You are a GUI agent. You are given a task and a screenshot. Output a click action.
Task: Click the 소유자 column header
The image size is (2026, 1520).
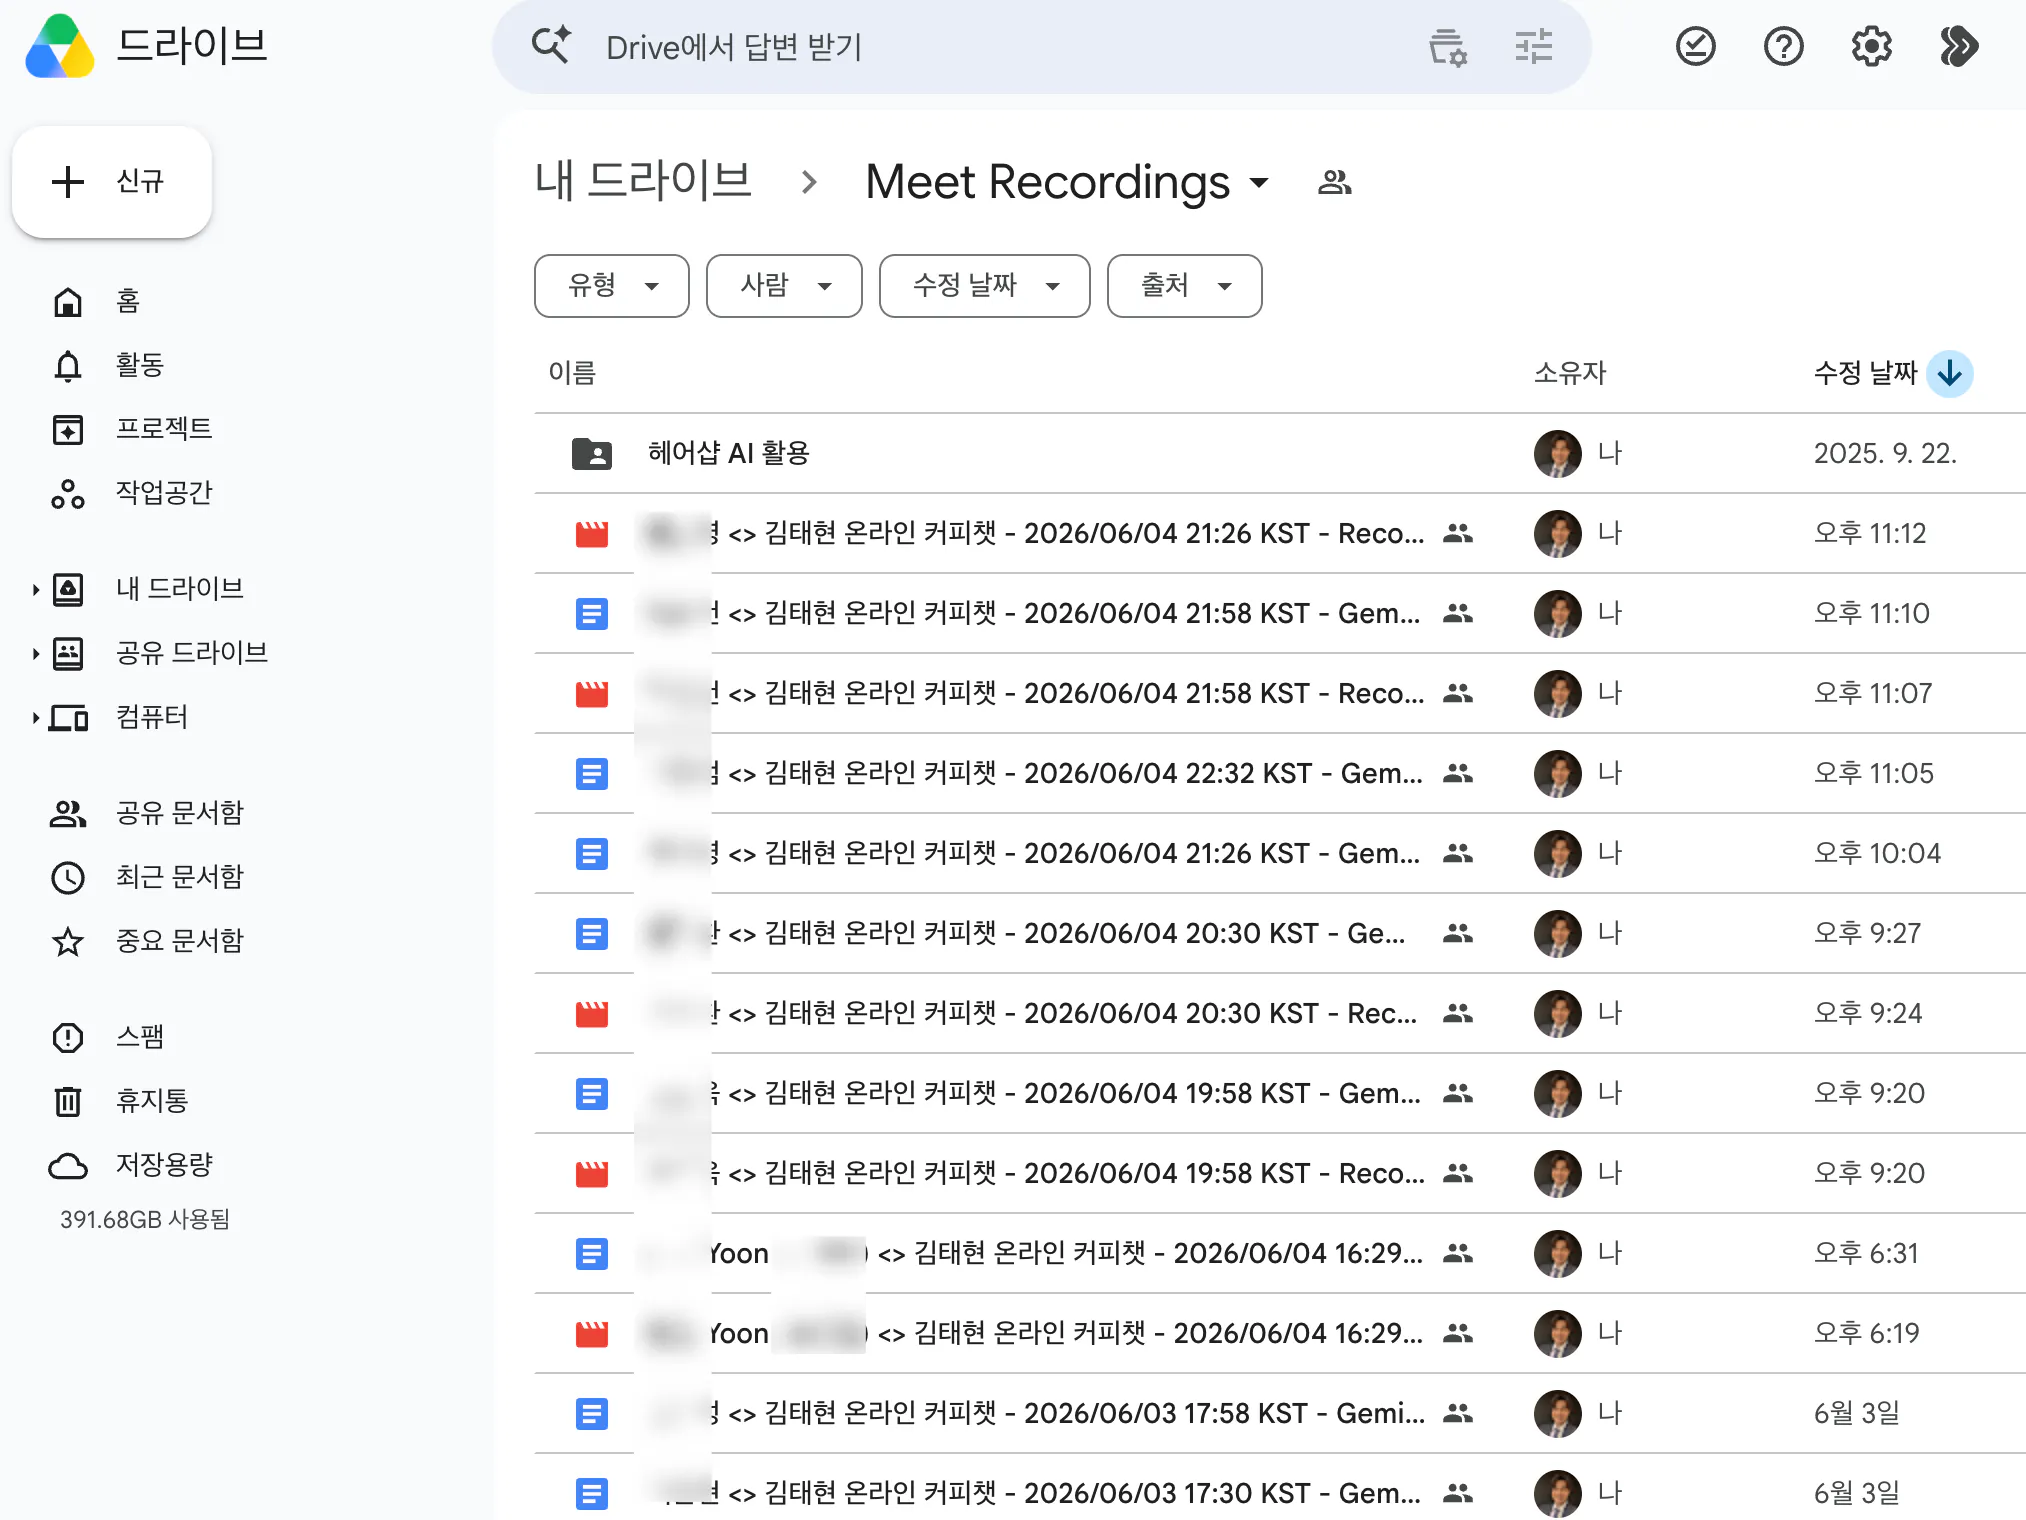pos(1570,373)
